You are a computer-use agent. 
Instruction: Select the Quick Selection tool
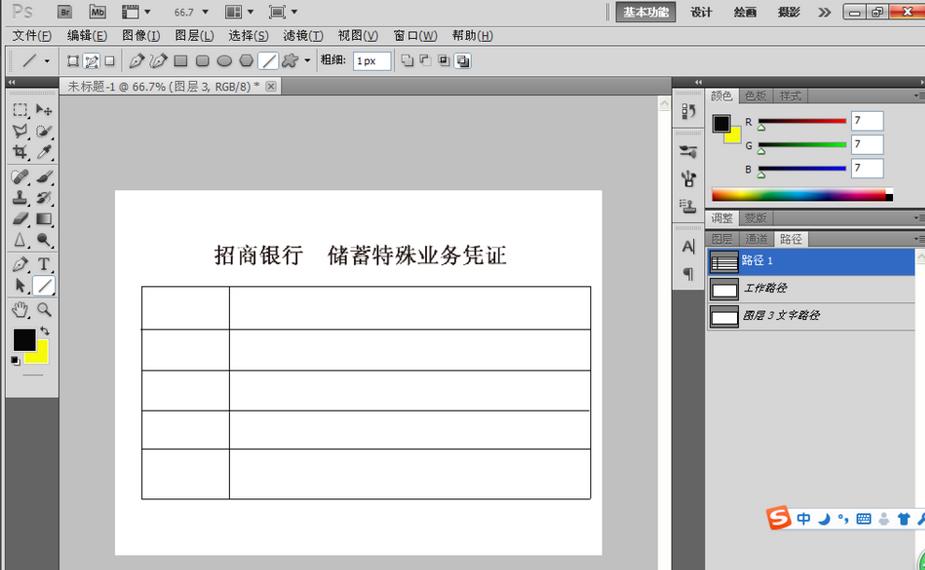(x=44, y=131)
